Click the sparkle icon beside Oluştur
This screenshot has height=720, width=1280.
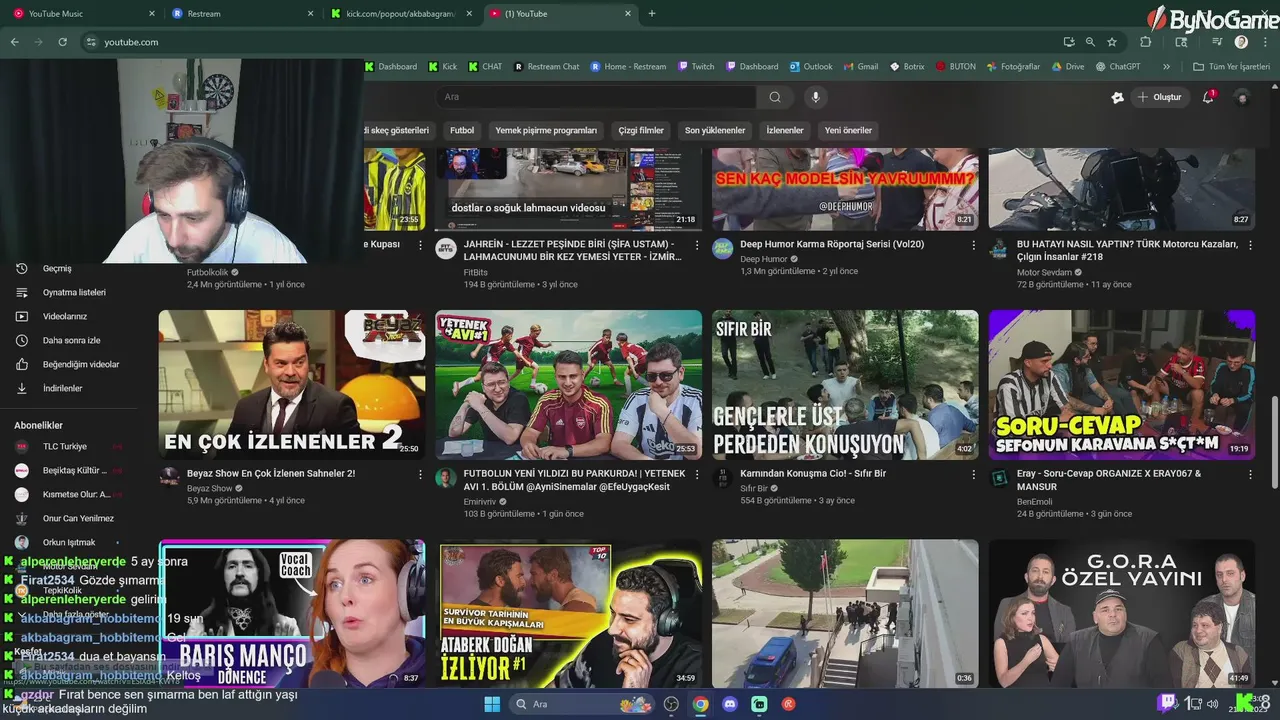1117,97
